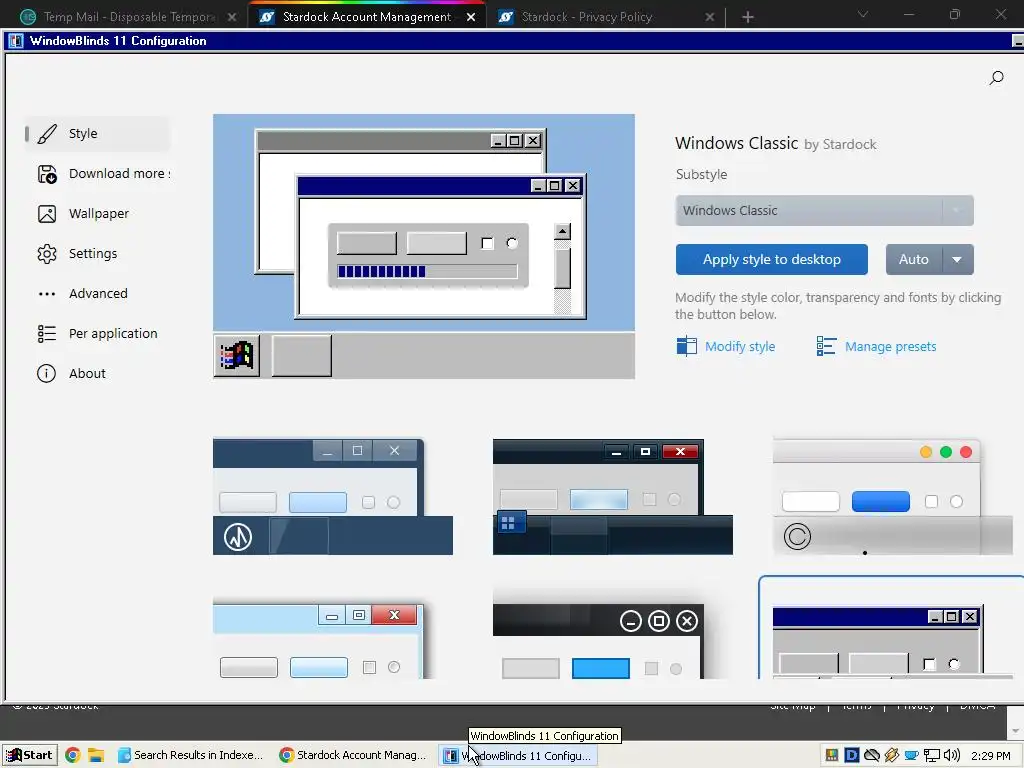Select the light blue Aero-like style thumbnail
The width and height of the screenshot is (1024, 768).
point(319,641)
